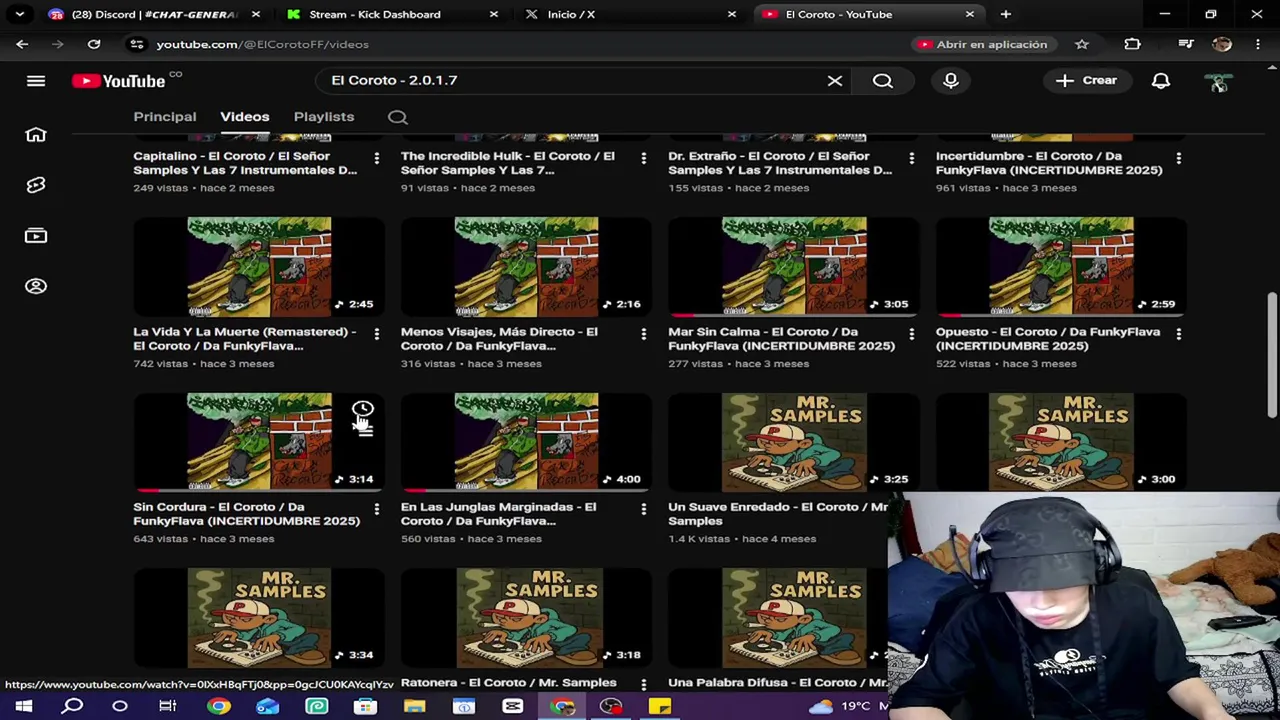Screen dimensions: 1280x720
Task: Open Shorts in the YouTube sidebar
Action: pos(36,185)
